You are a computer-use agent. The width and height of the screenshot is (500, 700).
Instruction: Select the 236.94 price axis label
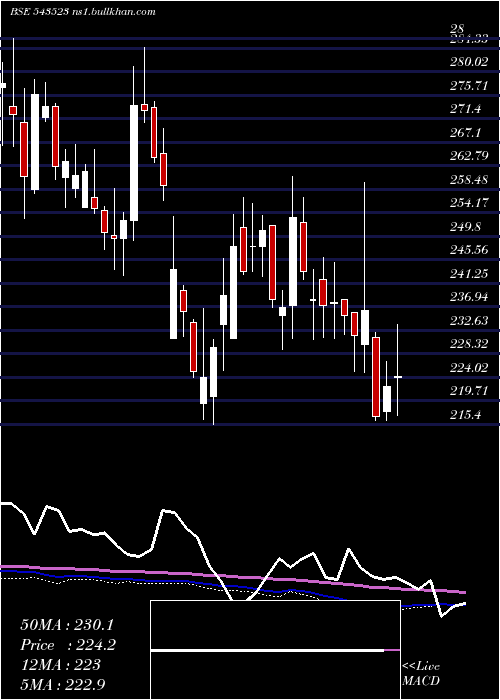[469, 297]
